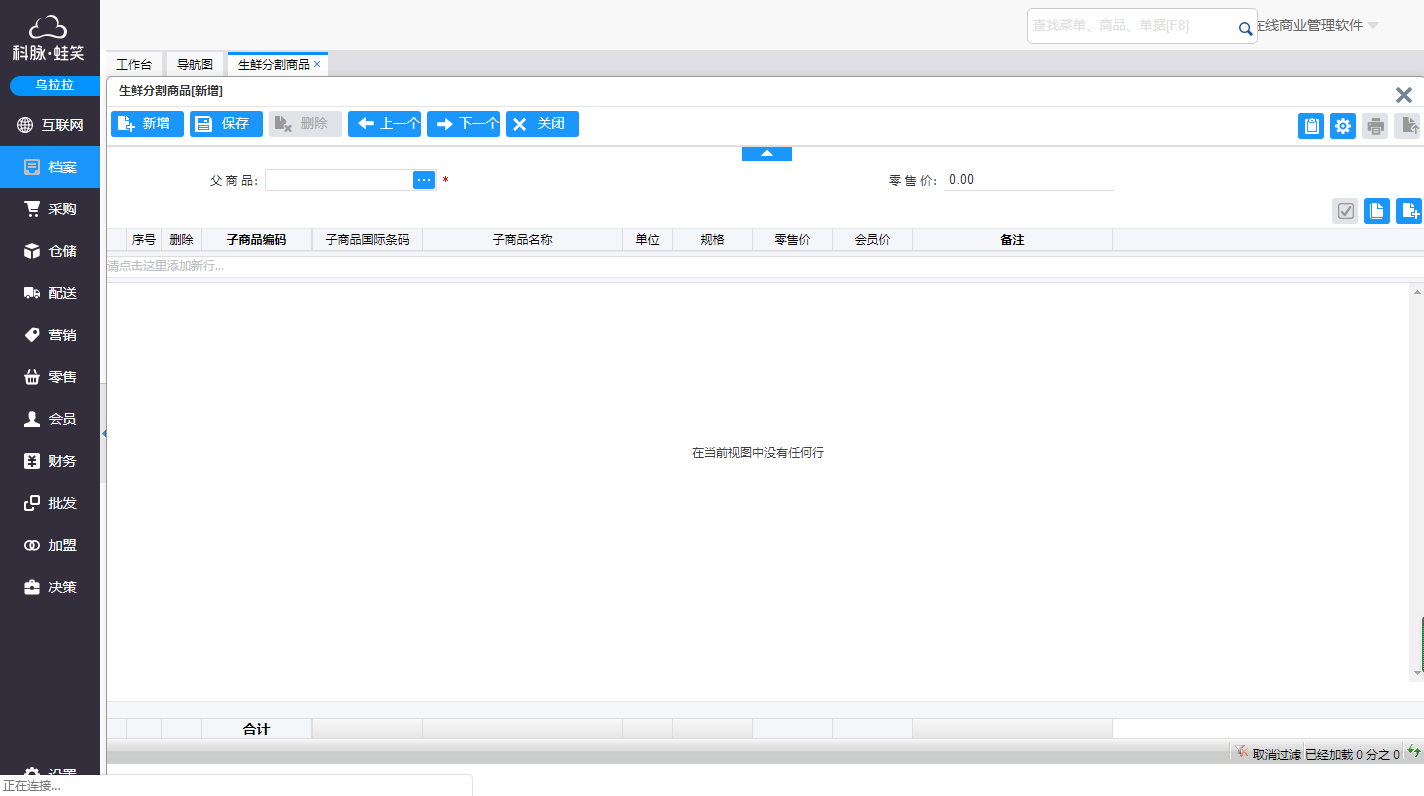Click the grey checkmark icon above grid
The height and width of the screenshot is (796, 1424).
[x=1345, y=210]
